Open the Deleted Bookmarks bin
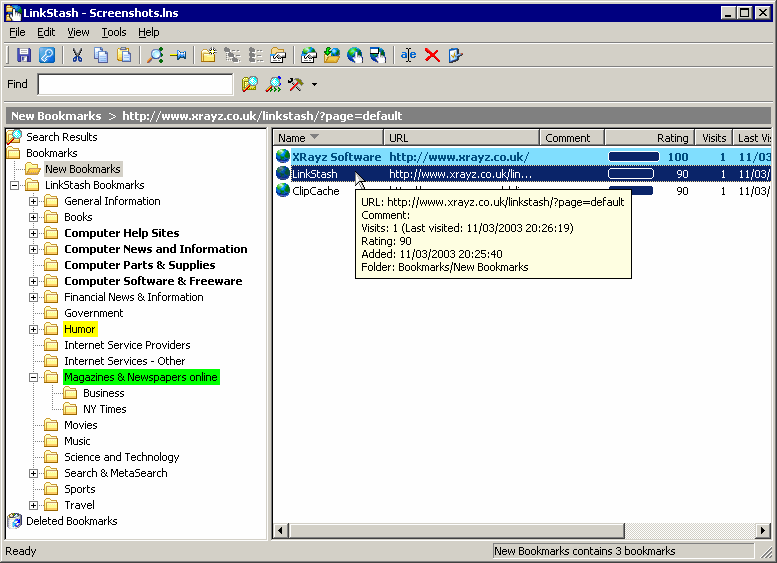This screenshot has height=563, width=777. tap(71, 521)
